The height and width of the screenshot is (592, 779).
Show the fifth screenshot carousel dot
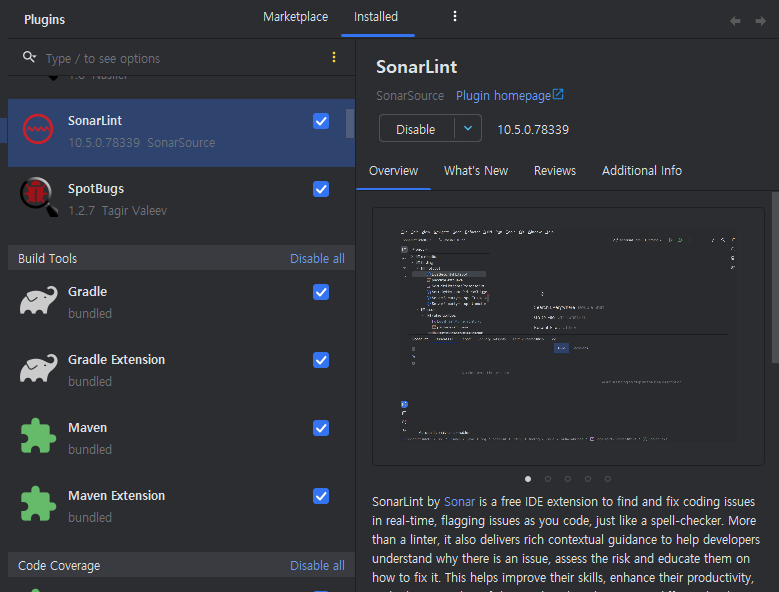[x=608, y=479]
